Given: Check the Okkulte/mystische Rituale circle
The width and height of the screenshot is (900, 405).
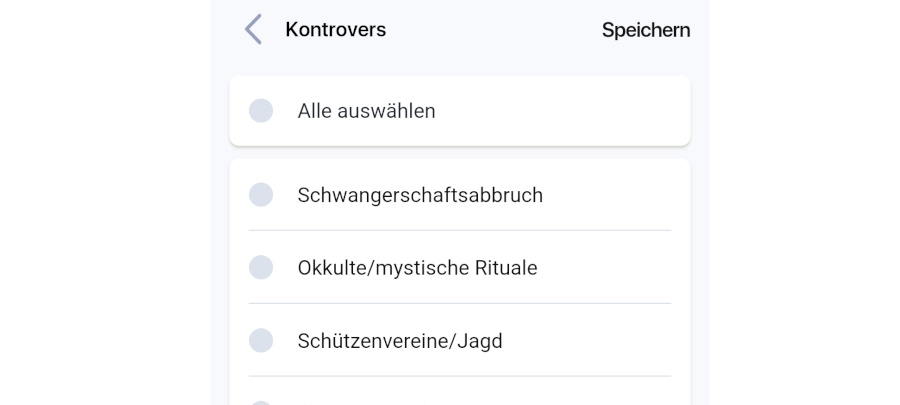Looking at the screenshot, I should tap(261, 268).
